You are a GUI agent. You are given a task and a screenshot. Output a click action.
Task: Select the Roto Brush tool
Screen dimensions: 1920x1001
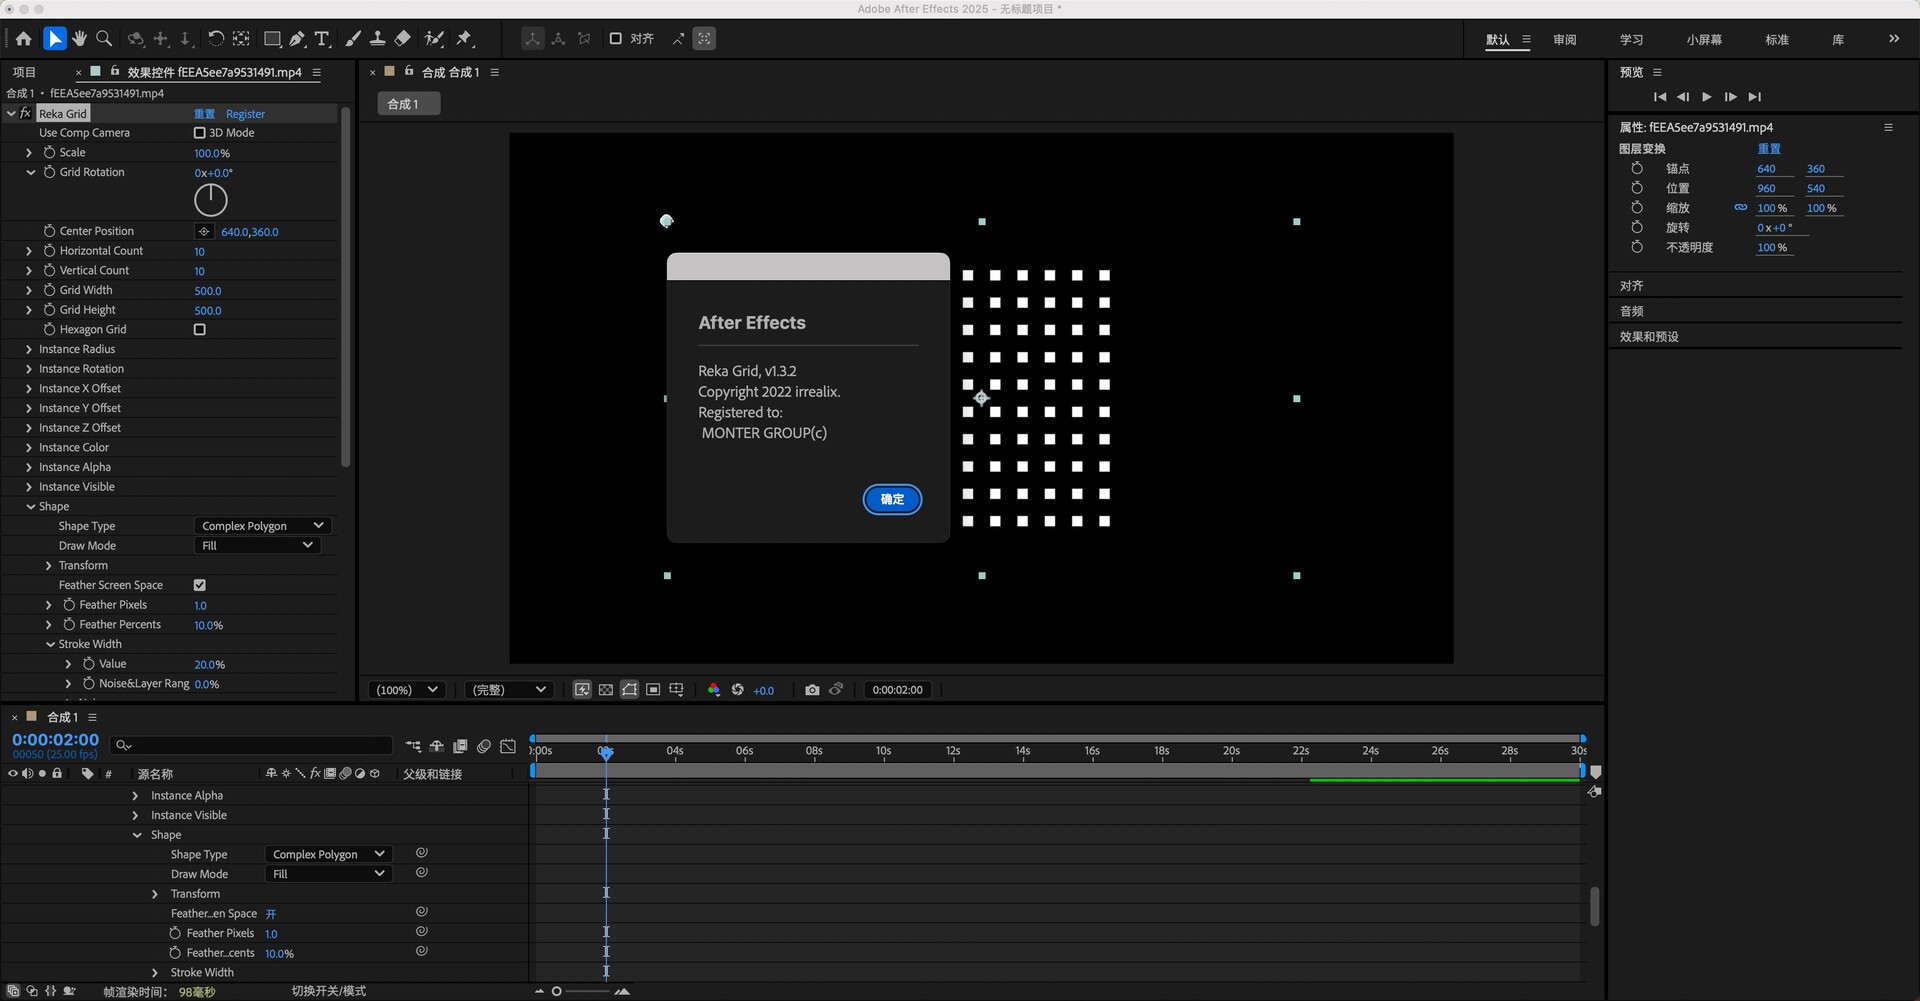pos(434,39)
